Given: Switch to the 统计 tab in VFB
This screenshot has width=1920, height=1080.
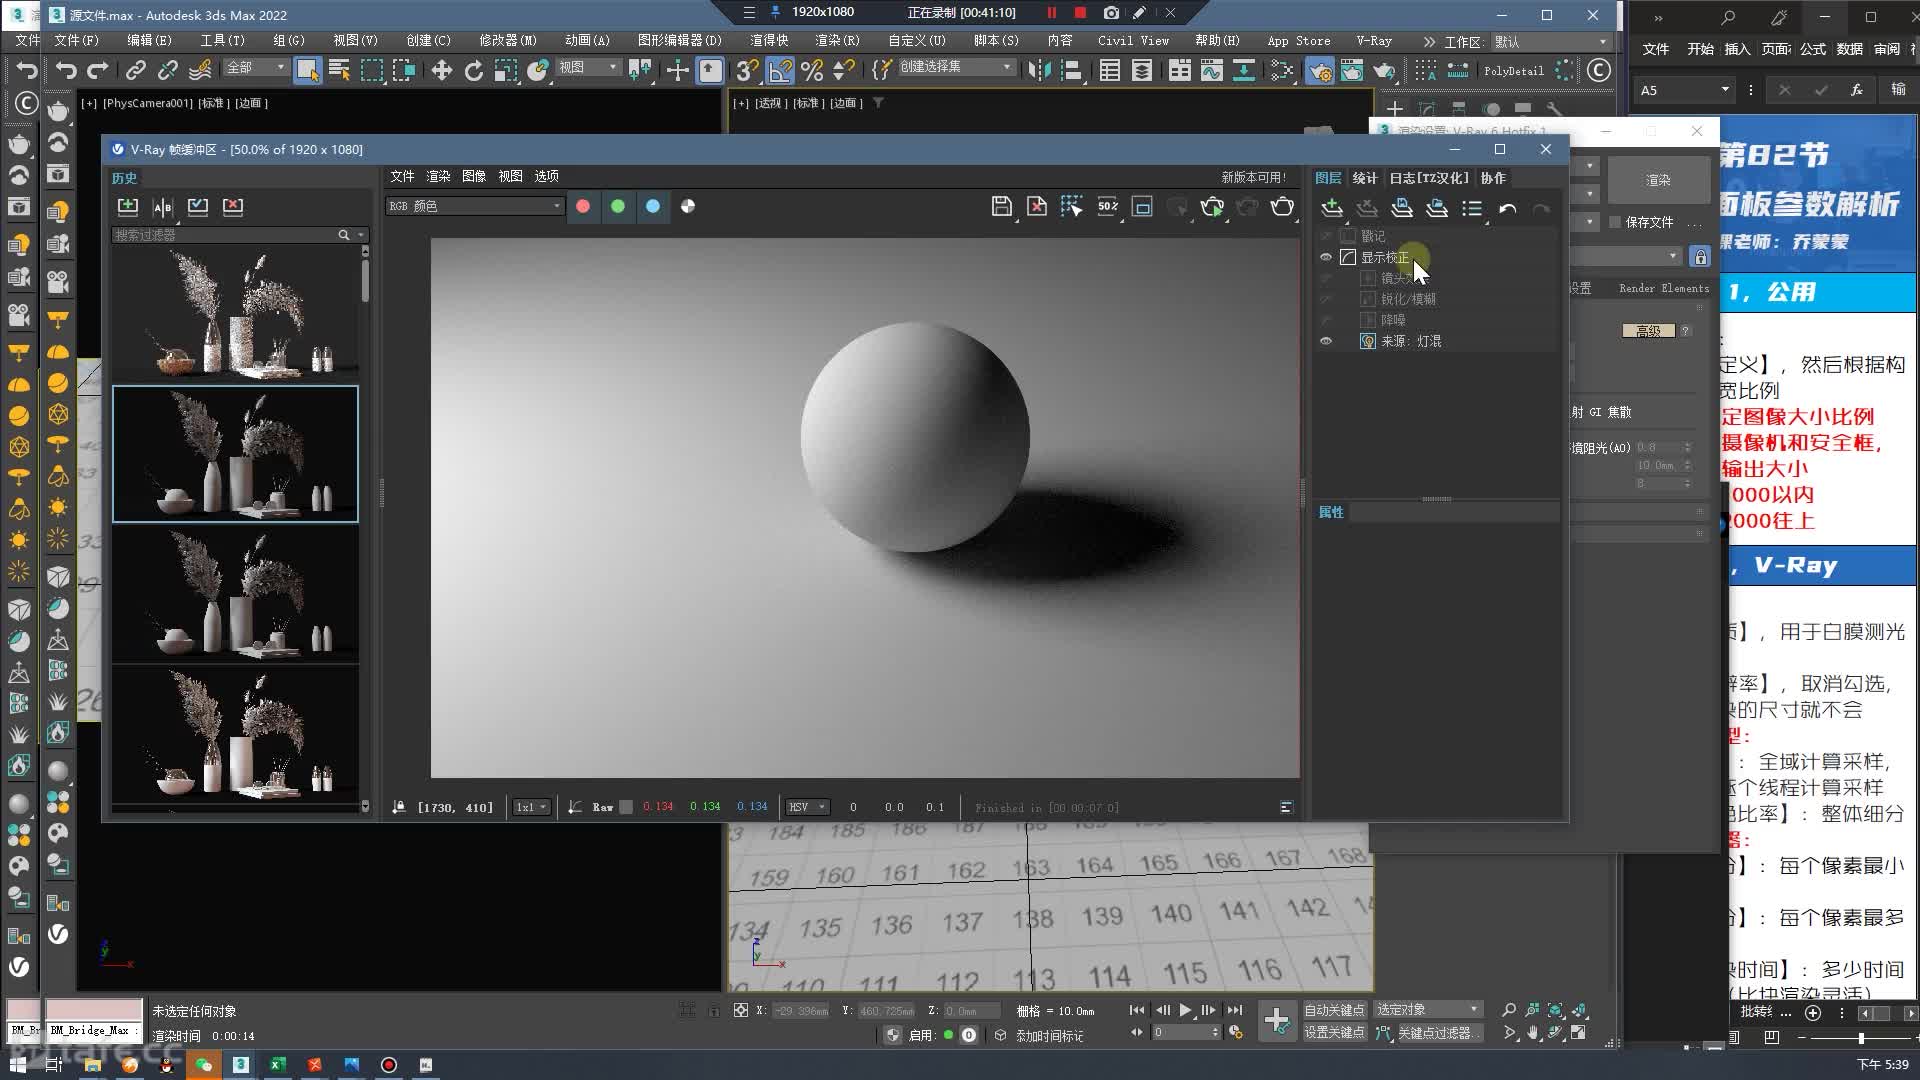Looking at the screenshot, I should 1365,178.
